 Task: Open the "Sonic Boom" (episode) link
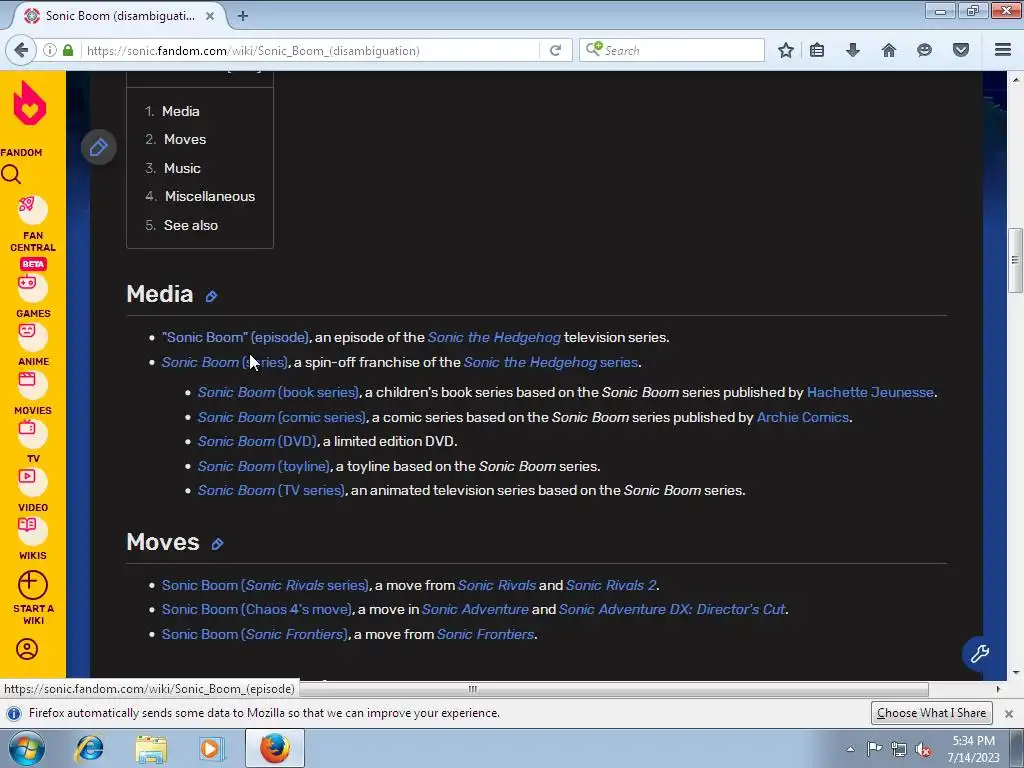235,338
